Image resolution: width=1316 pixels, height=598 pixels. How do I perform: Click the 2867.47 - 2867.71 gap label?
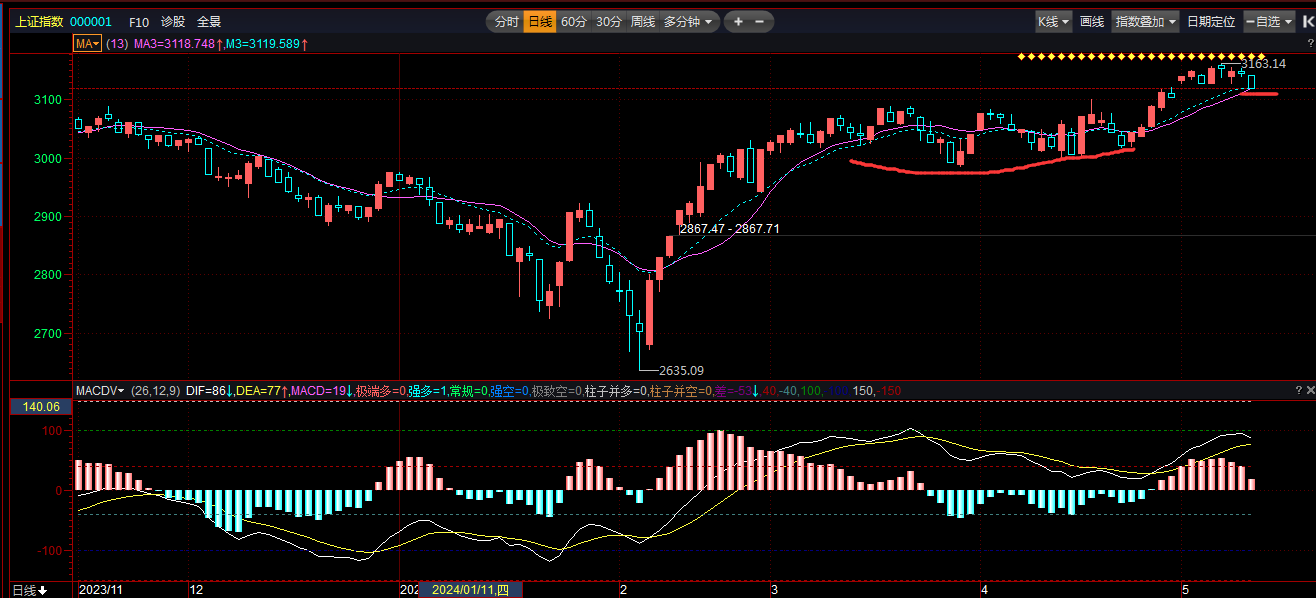(730, 229)
